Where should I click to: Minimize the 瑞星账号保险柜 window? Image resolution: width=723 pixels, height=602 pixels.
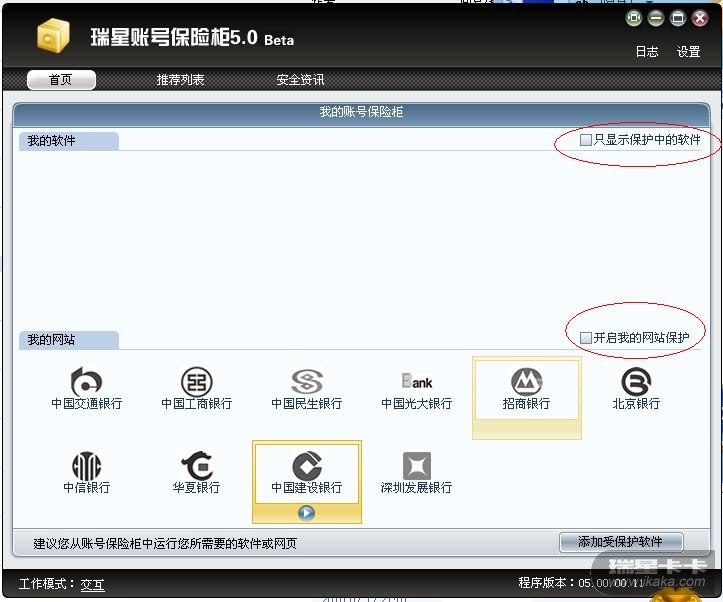coord(655,18)
